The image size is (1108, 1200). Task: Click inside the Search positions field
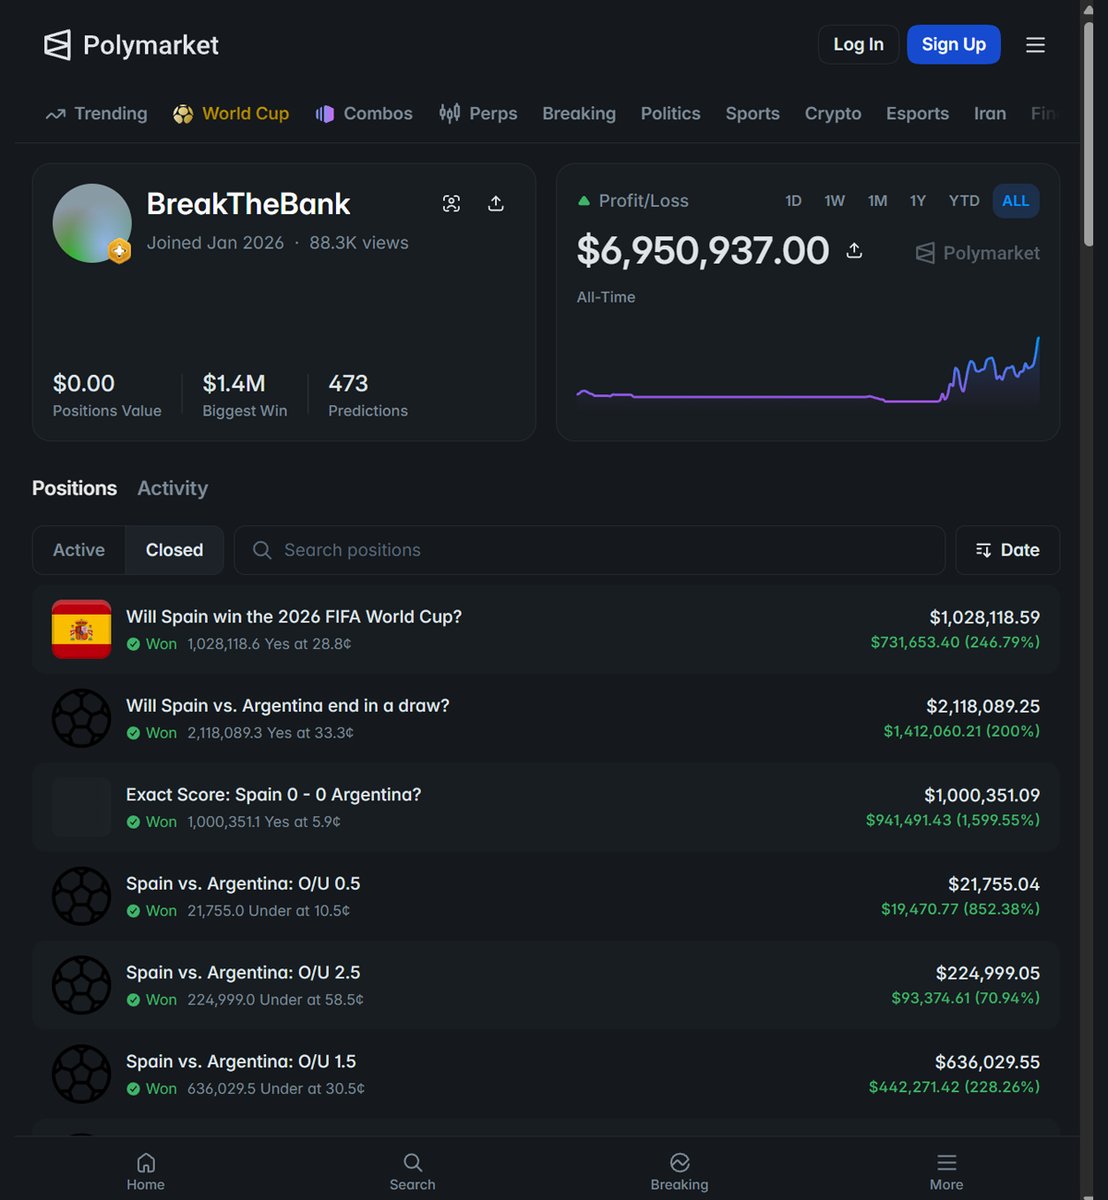coord(590,550)
